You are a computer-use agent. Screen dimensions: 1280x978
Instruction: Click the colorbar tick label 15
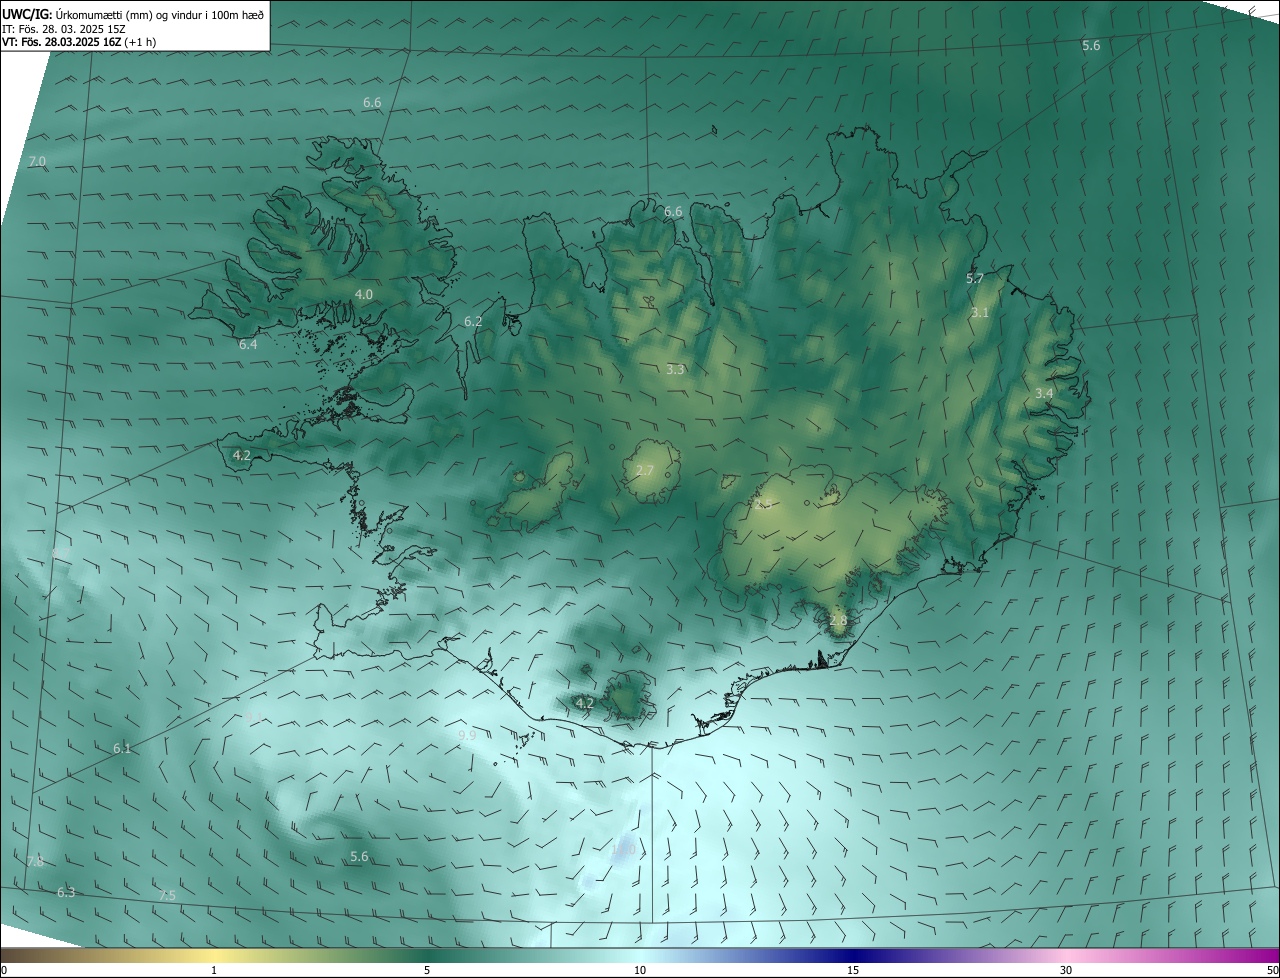click(x=853, y=970)
